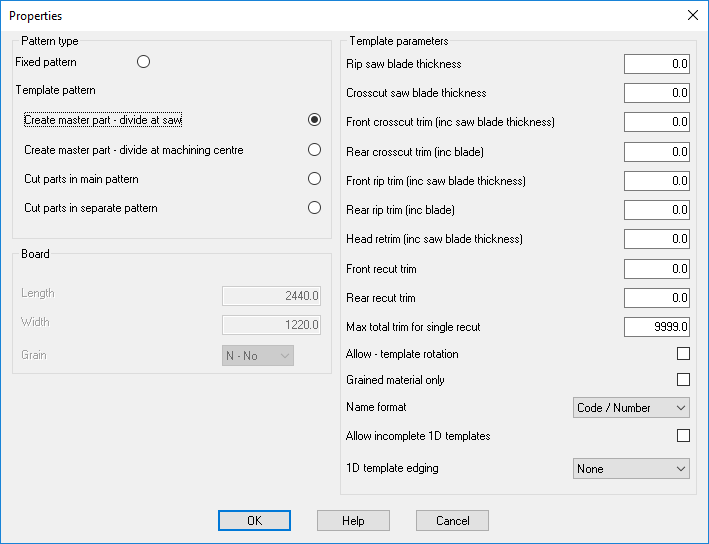Cancel the Properties dialog
Screen dimensions: 709x544
click(x=452, y=520)
